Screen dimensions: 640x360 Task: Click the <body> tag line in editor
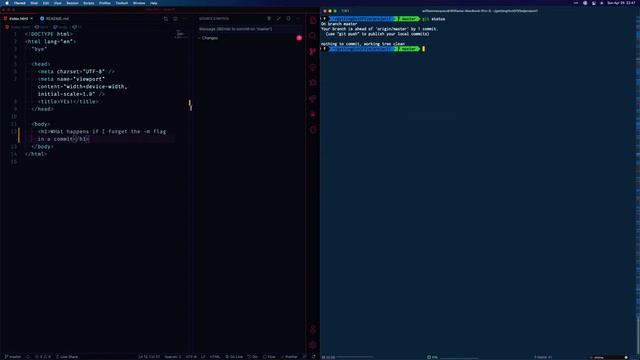[x=41, y=124]
